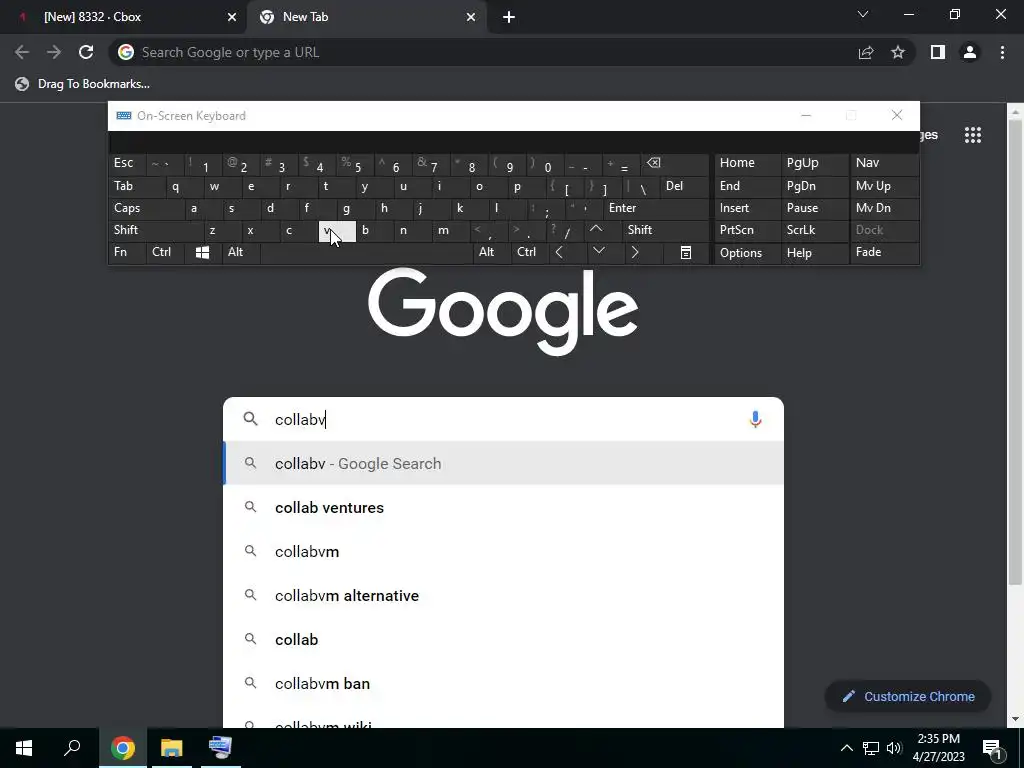Open Chrome's three-dot menu

tap(1002, 52)
